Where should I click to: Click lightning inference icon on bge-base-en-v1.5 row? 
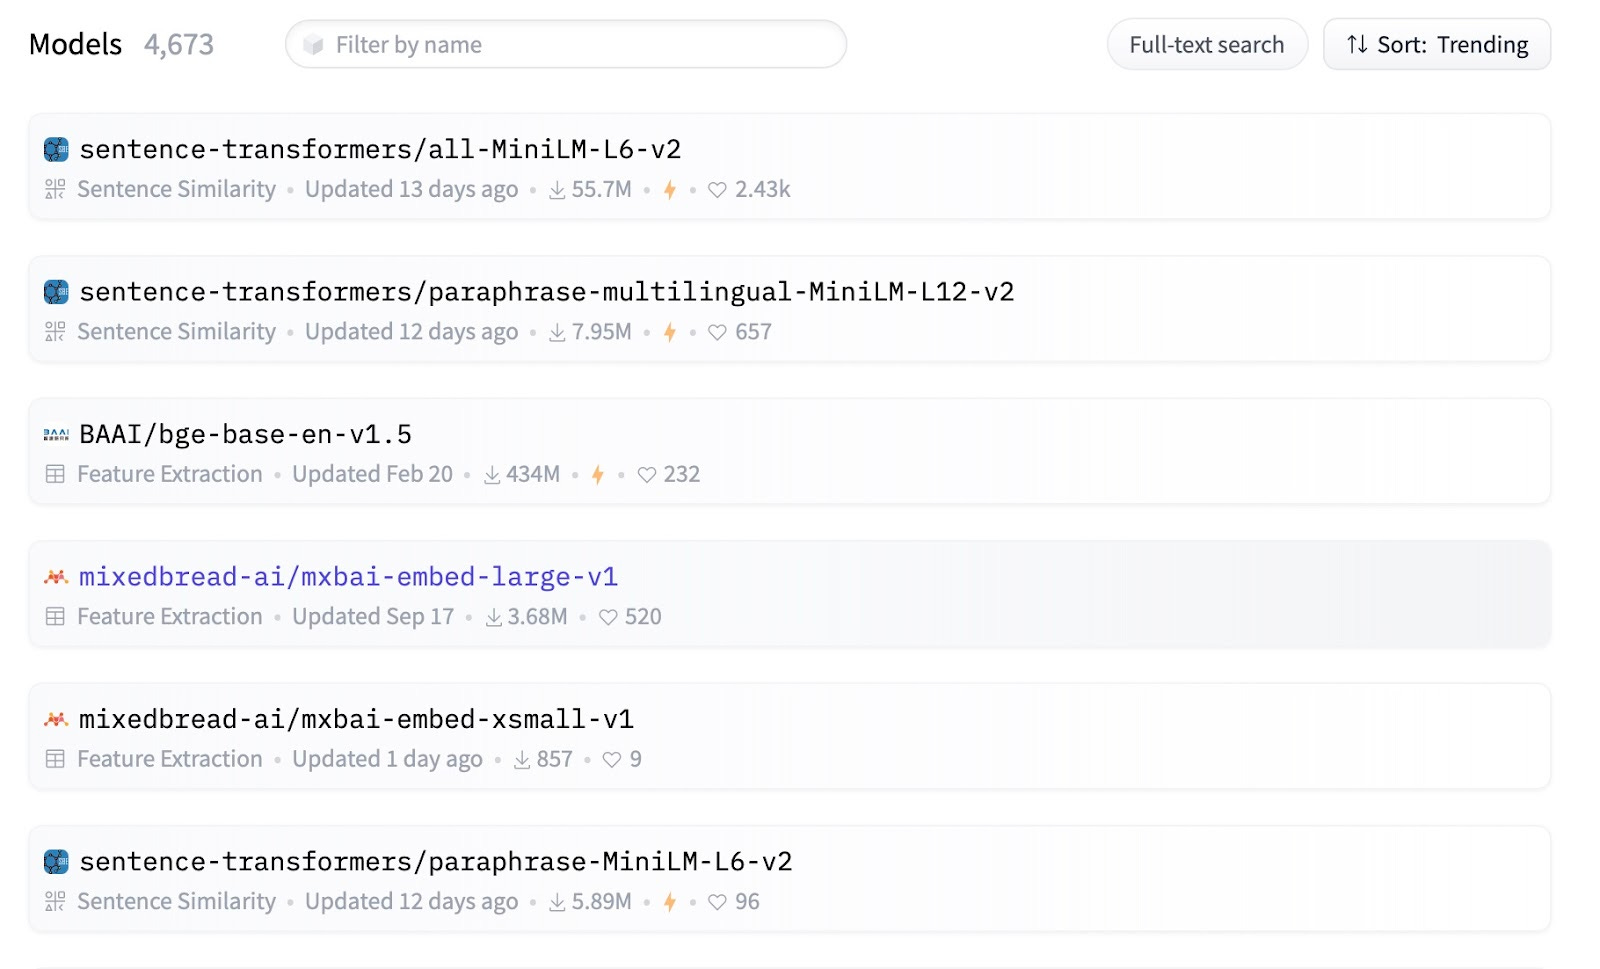(x=598, y=475)
